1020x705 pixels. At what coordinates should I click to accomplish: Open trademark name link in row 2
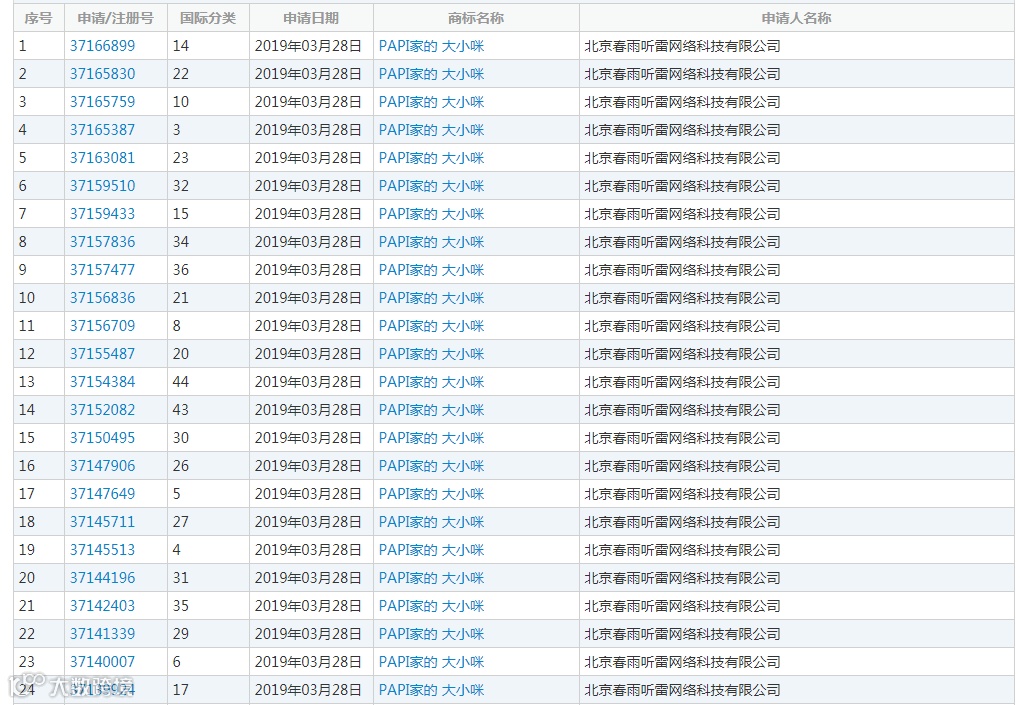431,74
